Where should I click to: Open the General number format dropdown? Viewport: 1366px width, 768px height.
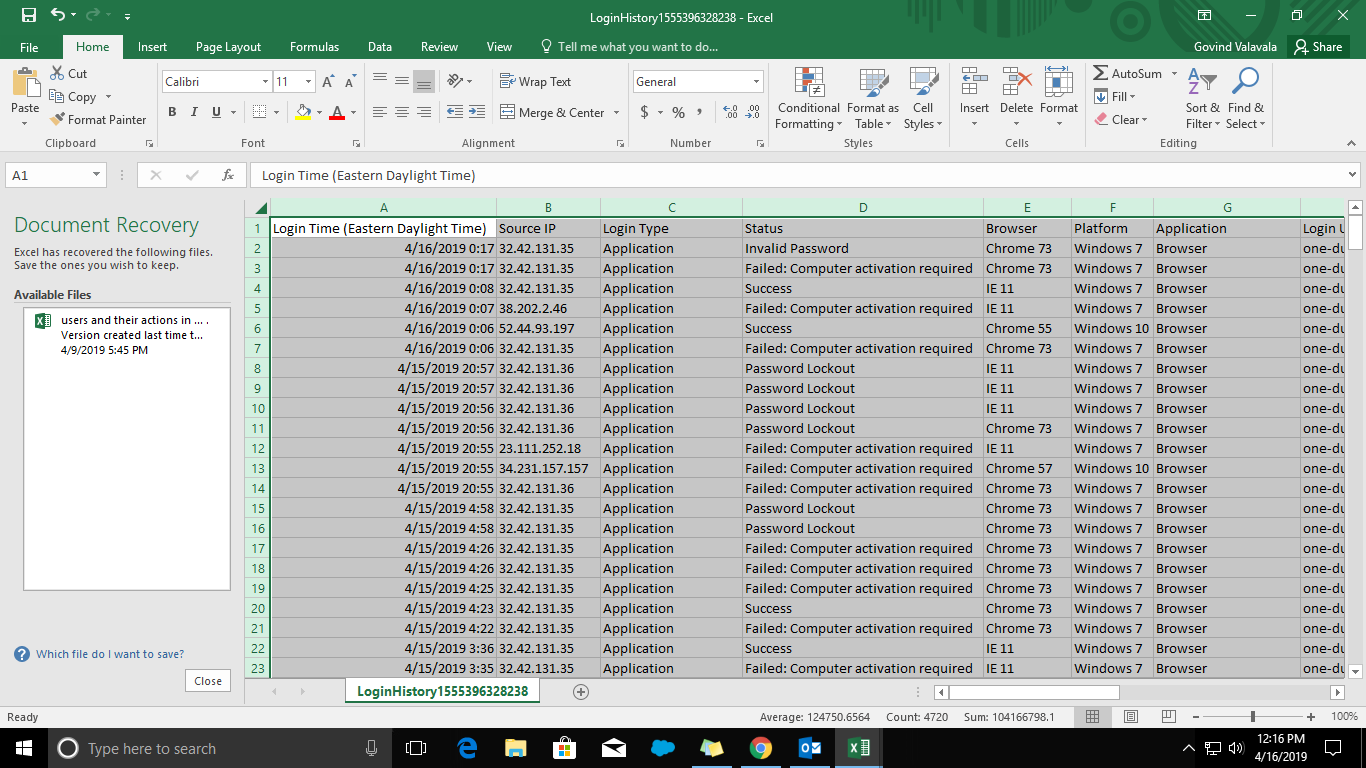tap(756, 81)
